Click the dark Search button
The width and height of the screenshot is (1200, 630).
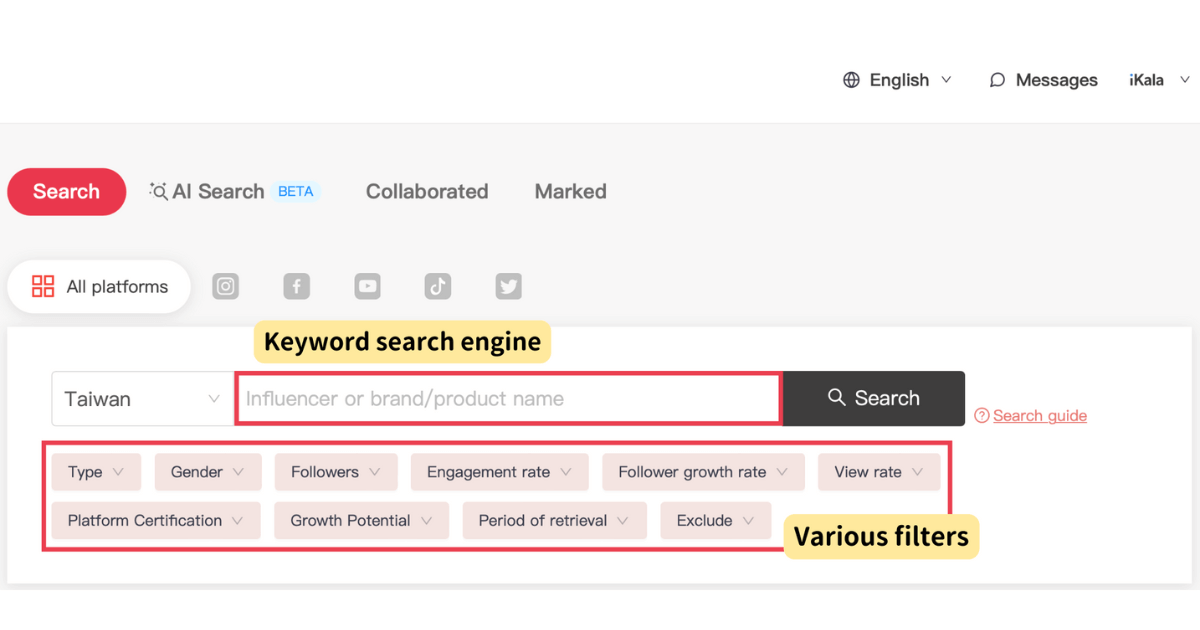[874, 398]
